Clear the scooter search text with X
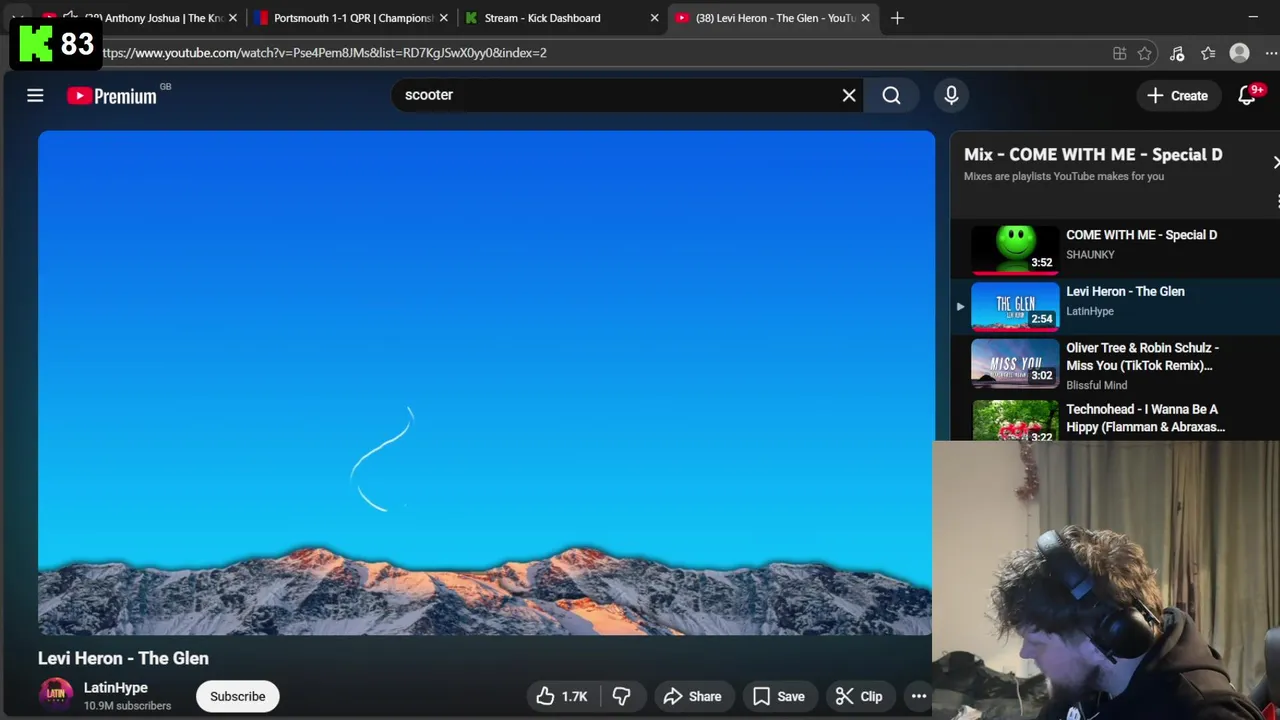The width and height of the screenshot is (1280, 720). (x=849, y=95)
